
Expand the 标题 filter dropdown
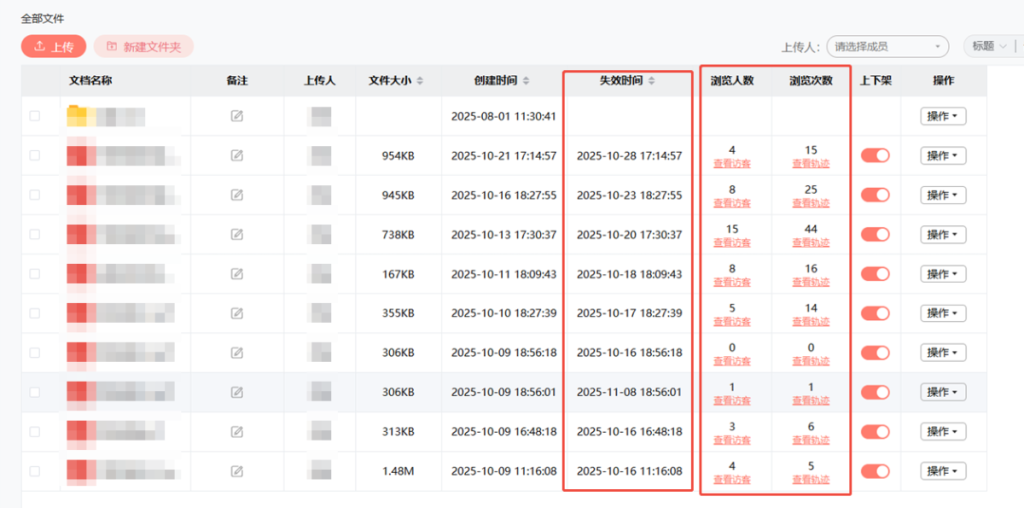coord(986,46)
